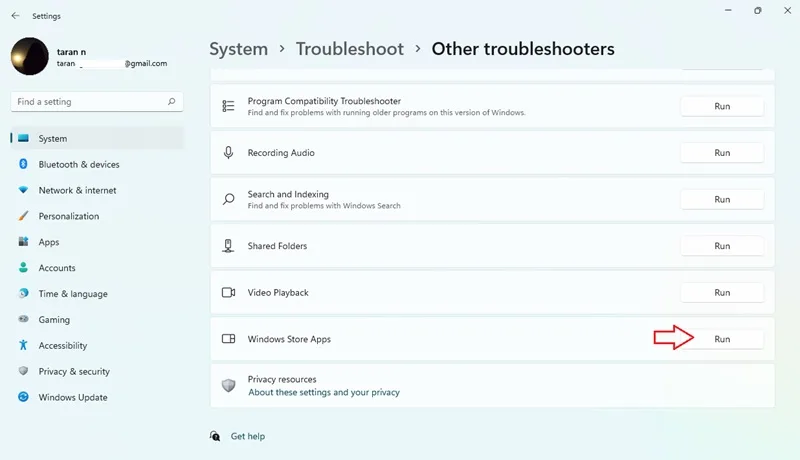Click the Program Compatibility list icon
The image size is (800, 460).
coord(228,106)
